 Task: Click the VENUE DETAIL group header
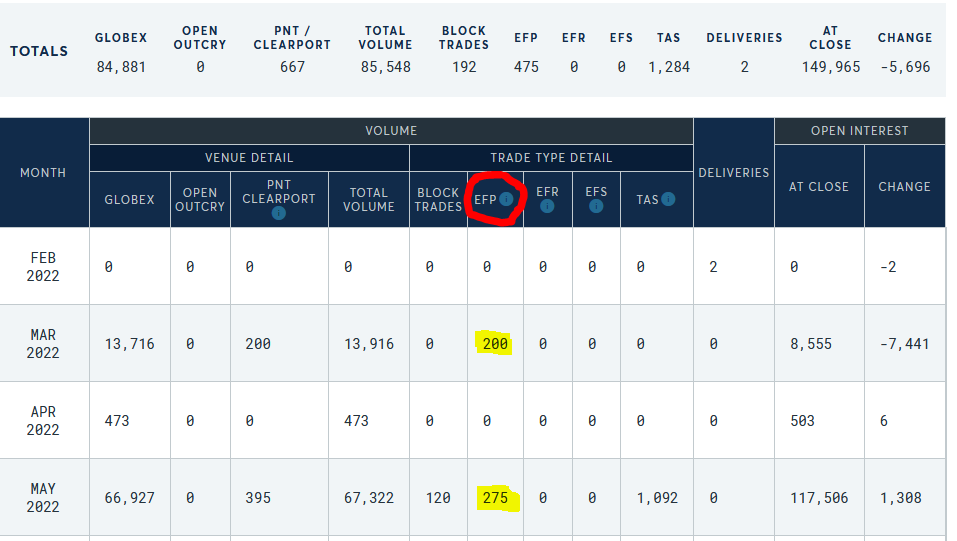click(249, 158)
